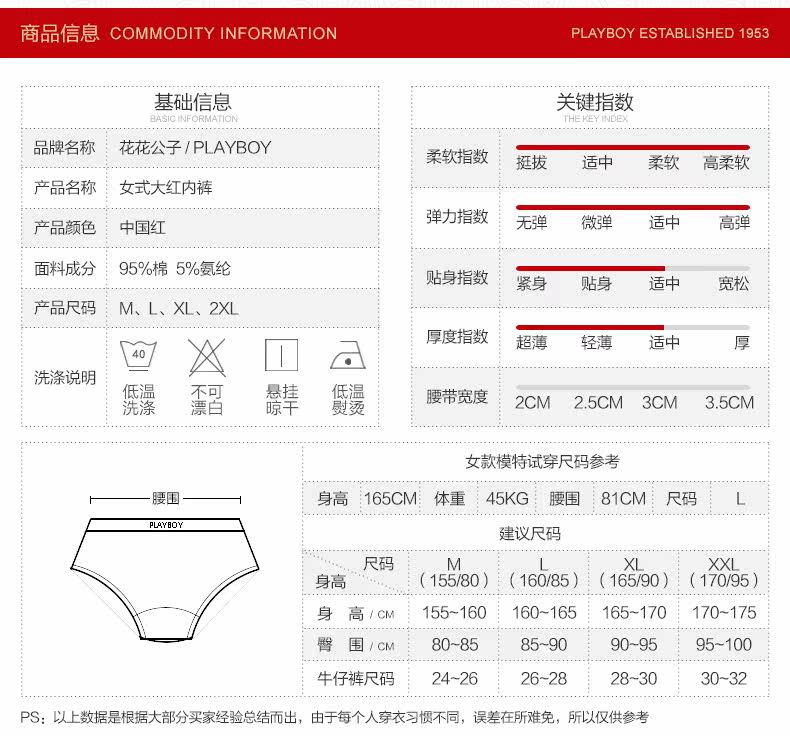790x736 pixels.
Task: Click brand value '花花公子 / PLAYBOY'
Action: (x=195, y=148)
